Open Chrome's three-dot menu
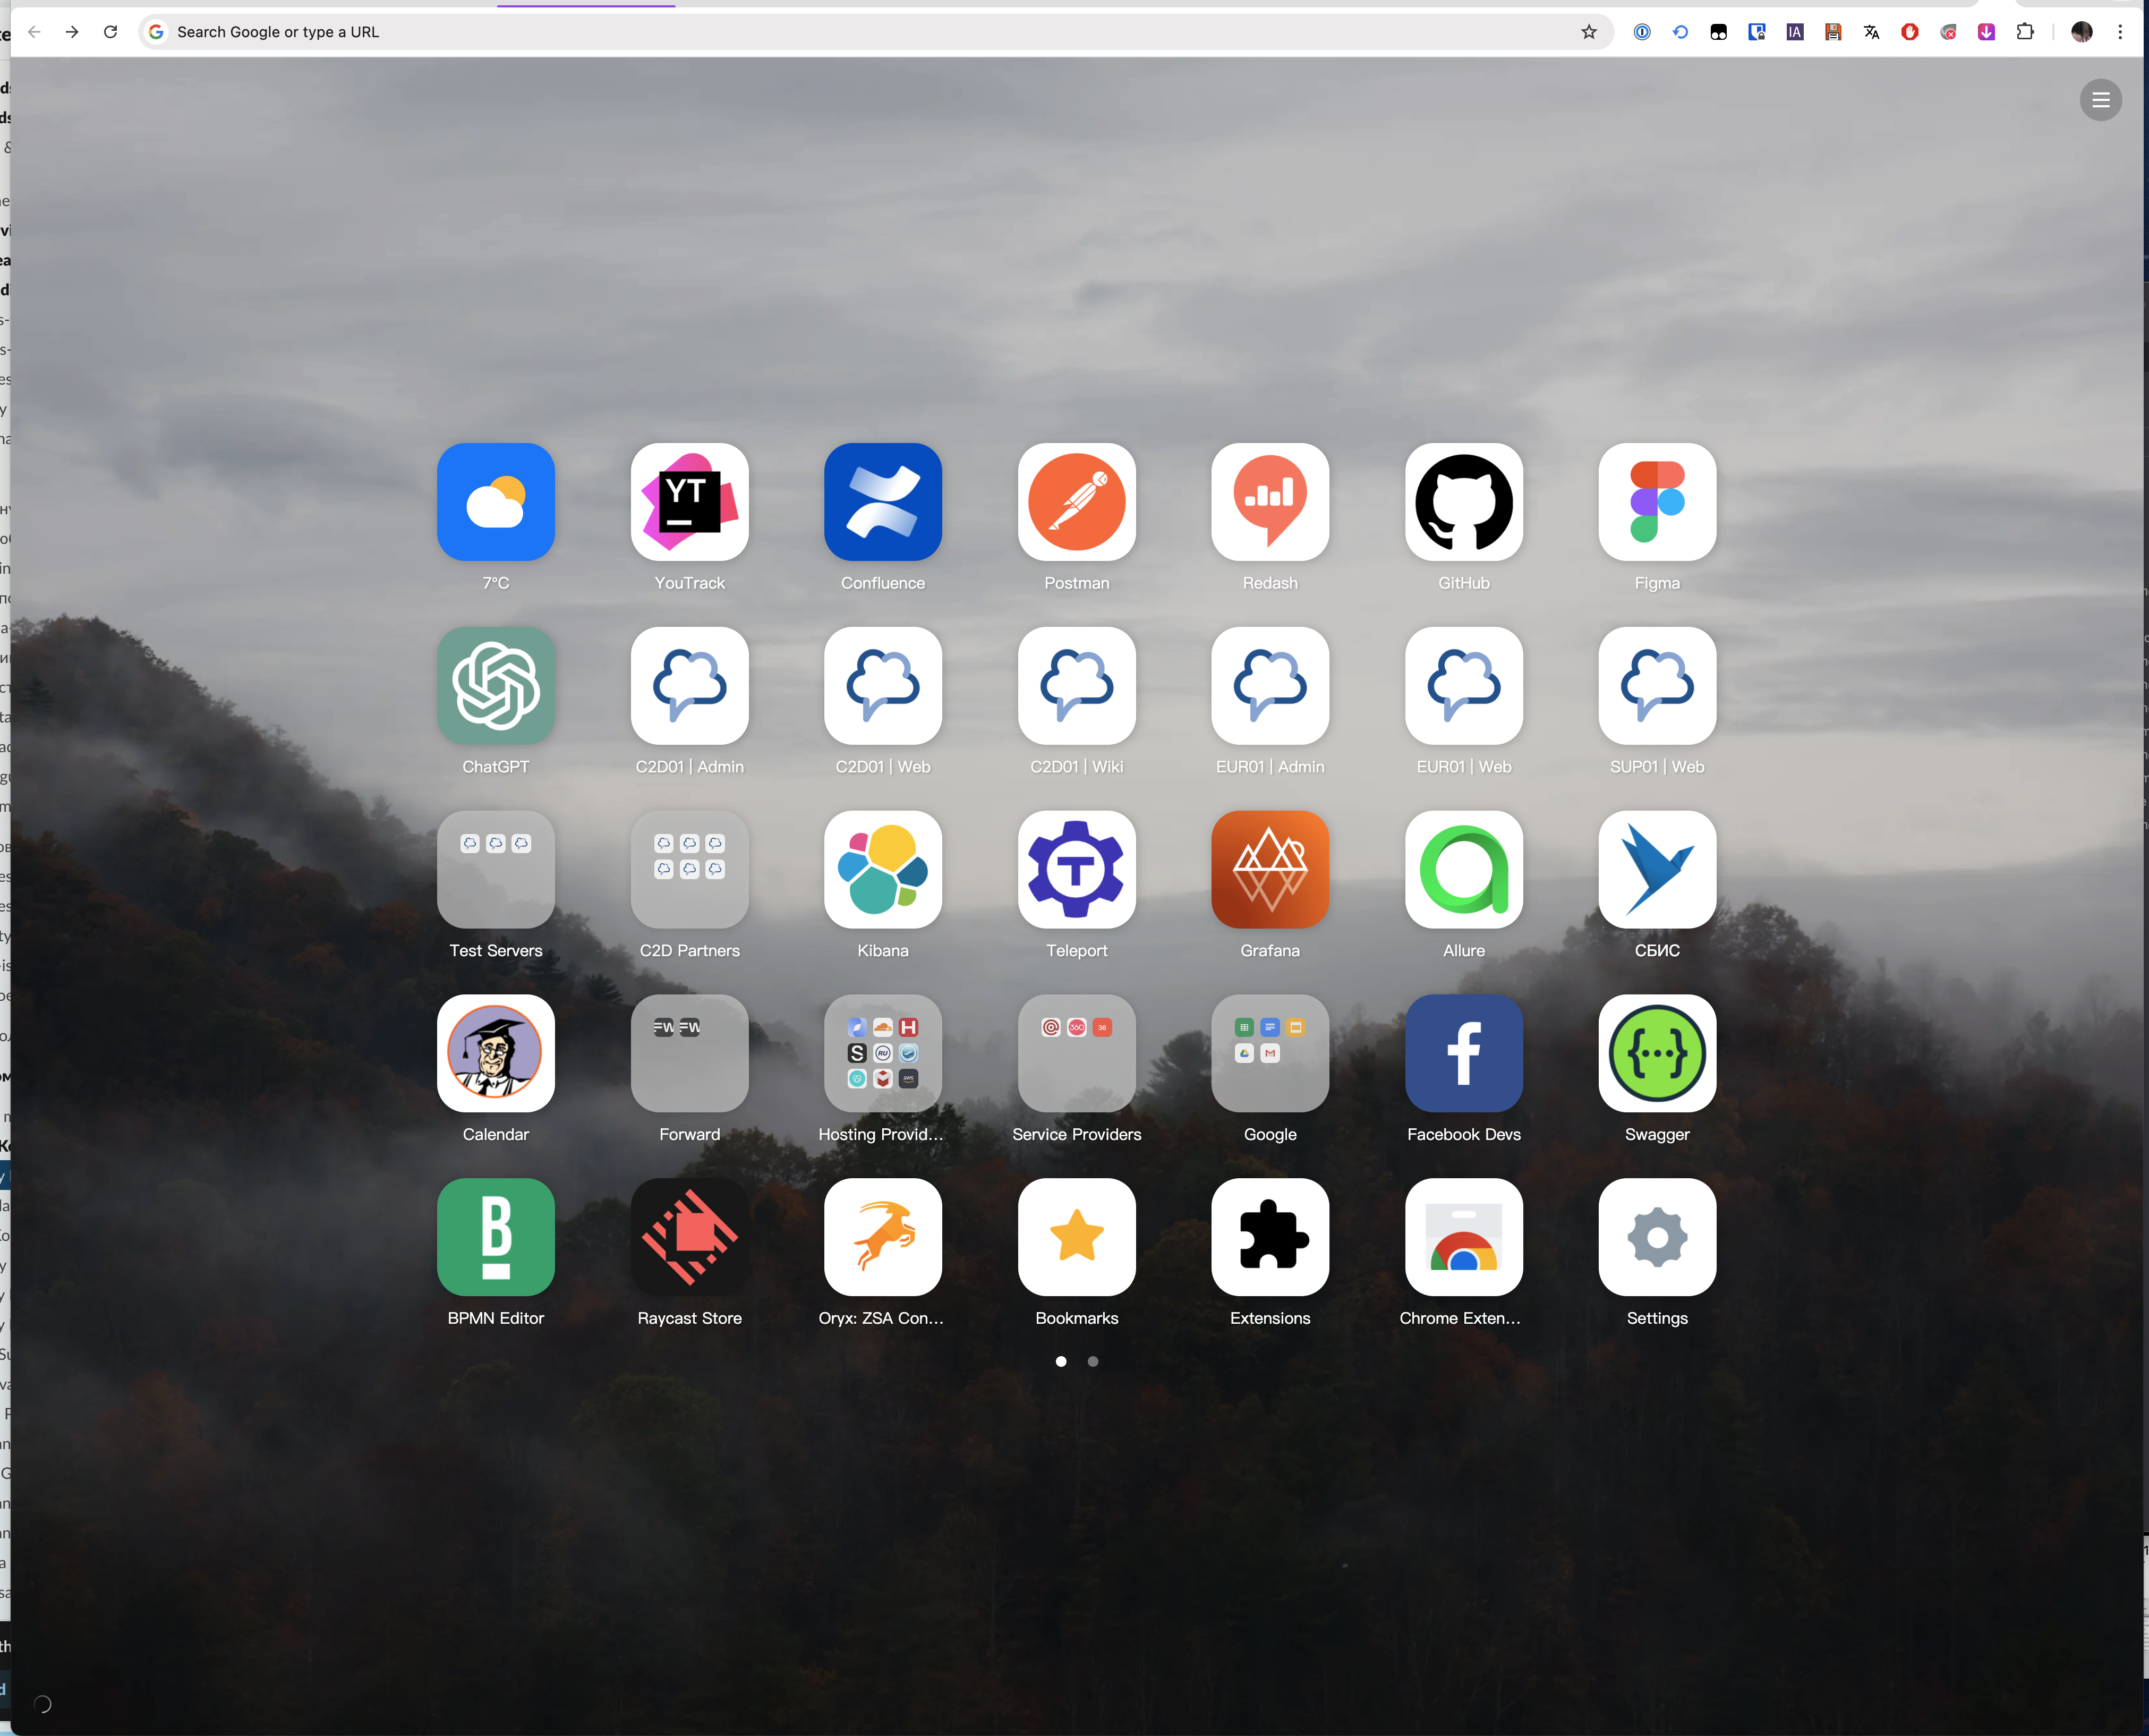This screenshot has height=1736, width=2149. pyautogui.click(x=2119, y=32)
